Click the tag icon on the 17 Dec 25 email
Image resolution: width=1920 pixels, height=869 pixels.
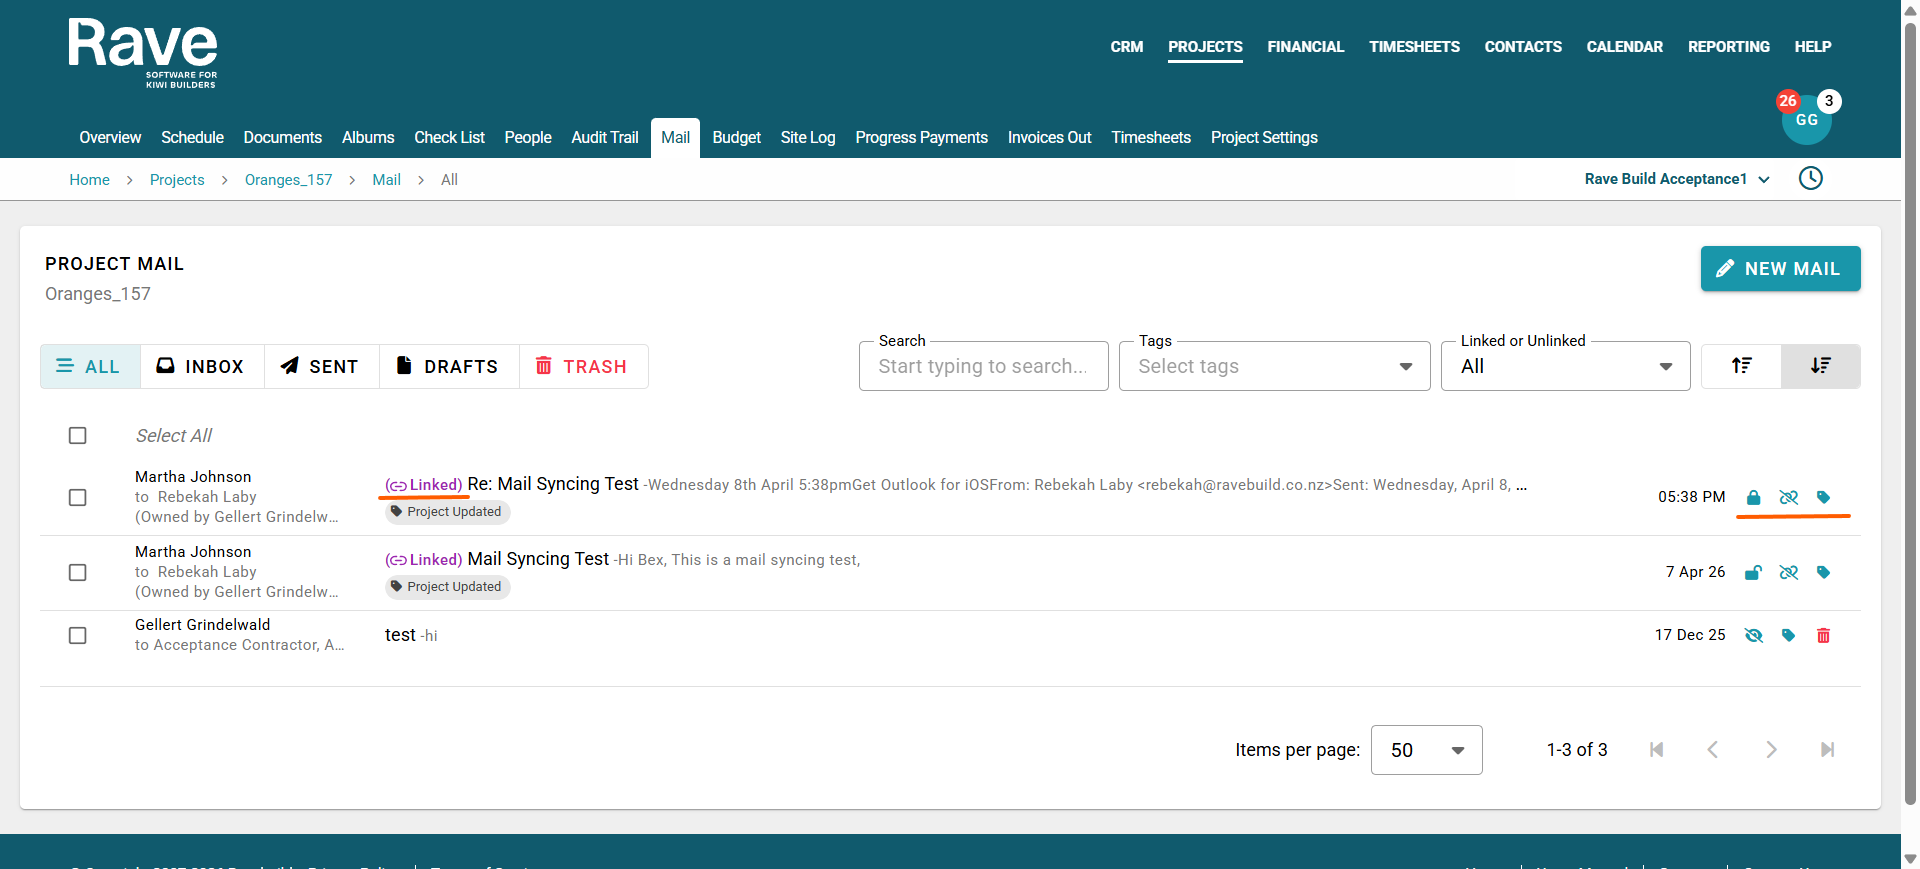click(x=1788, y=636)
